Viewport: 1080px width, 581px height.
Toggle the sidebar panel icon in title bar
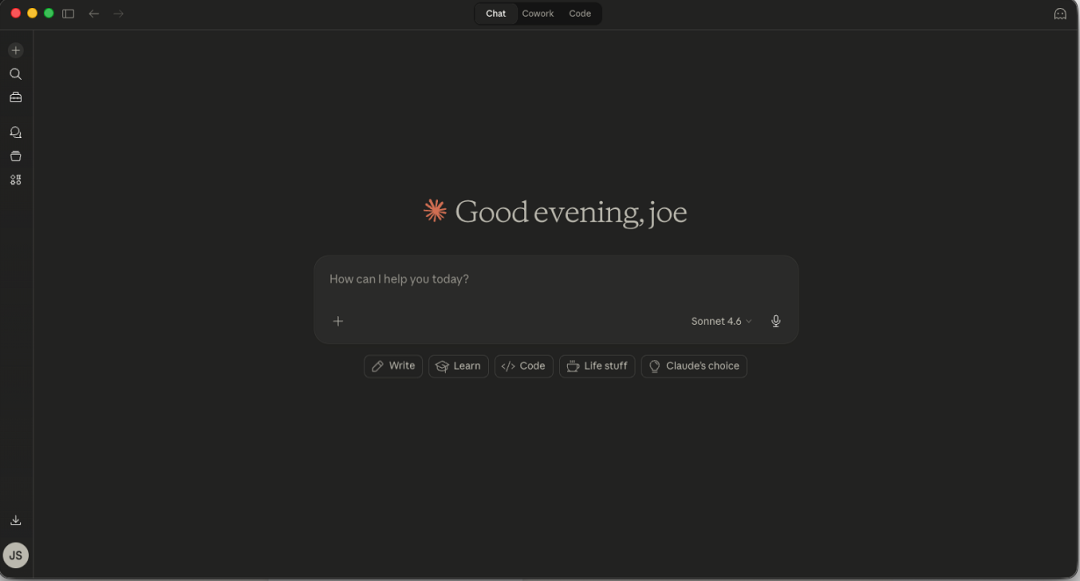coord(68,14)
